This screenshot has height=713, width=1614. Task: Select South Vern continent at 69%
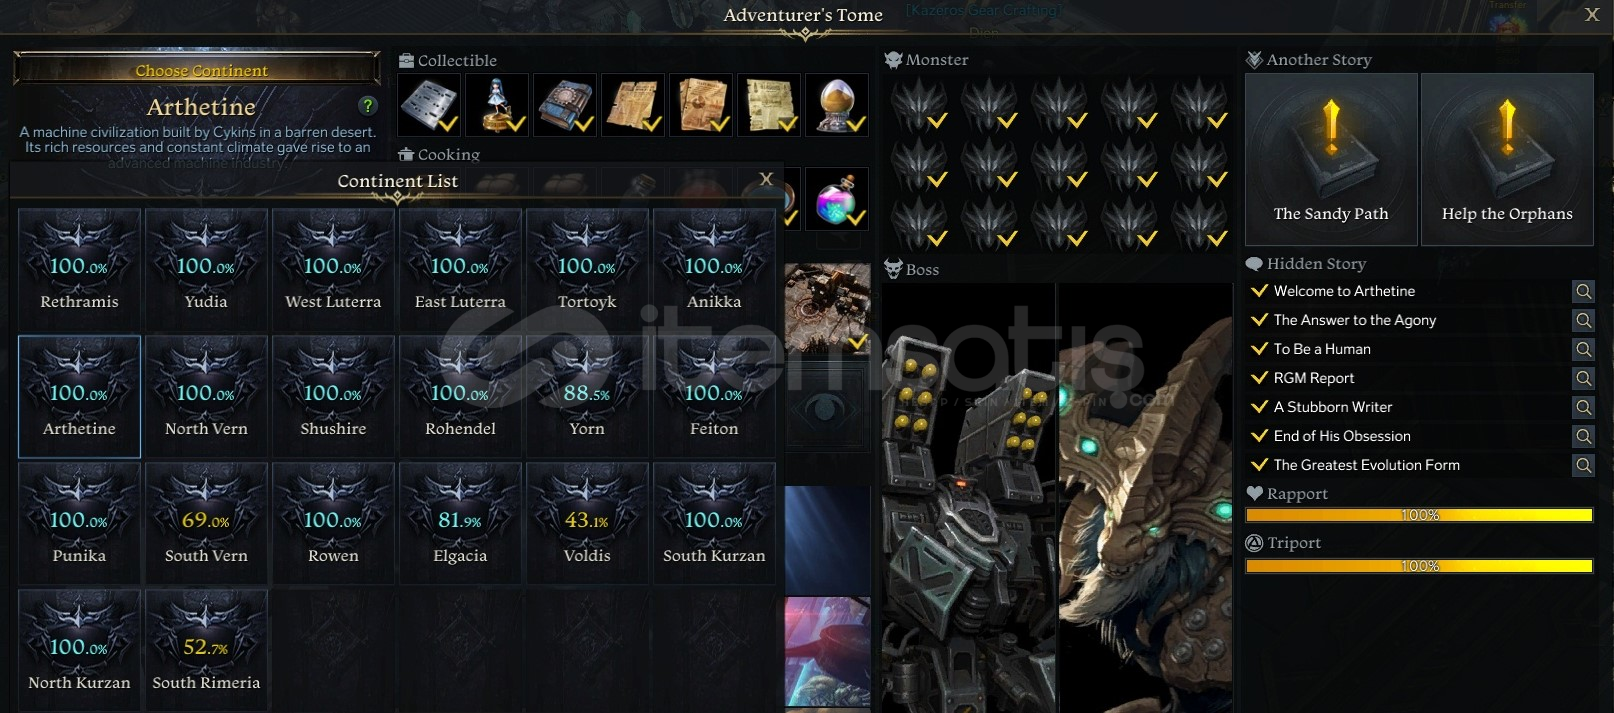point(206,523)
